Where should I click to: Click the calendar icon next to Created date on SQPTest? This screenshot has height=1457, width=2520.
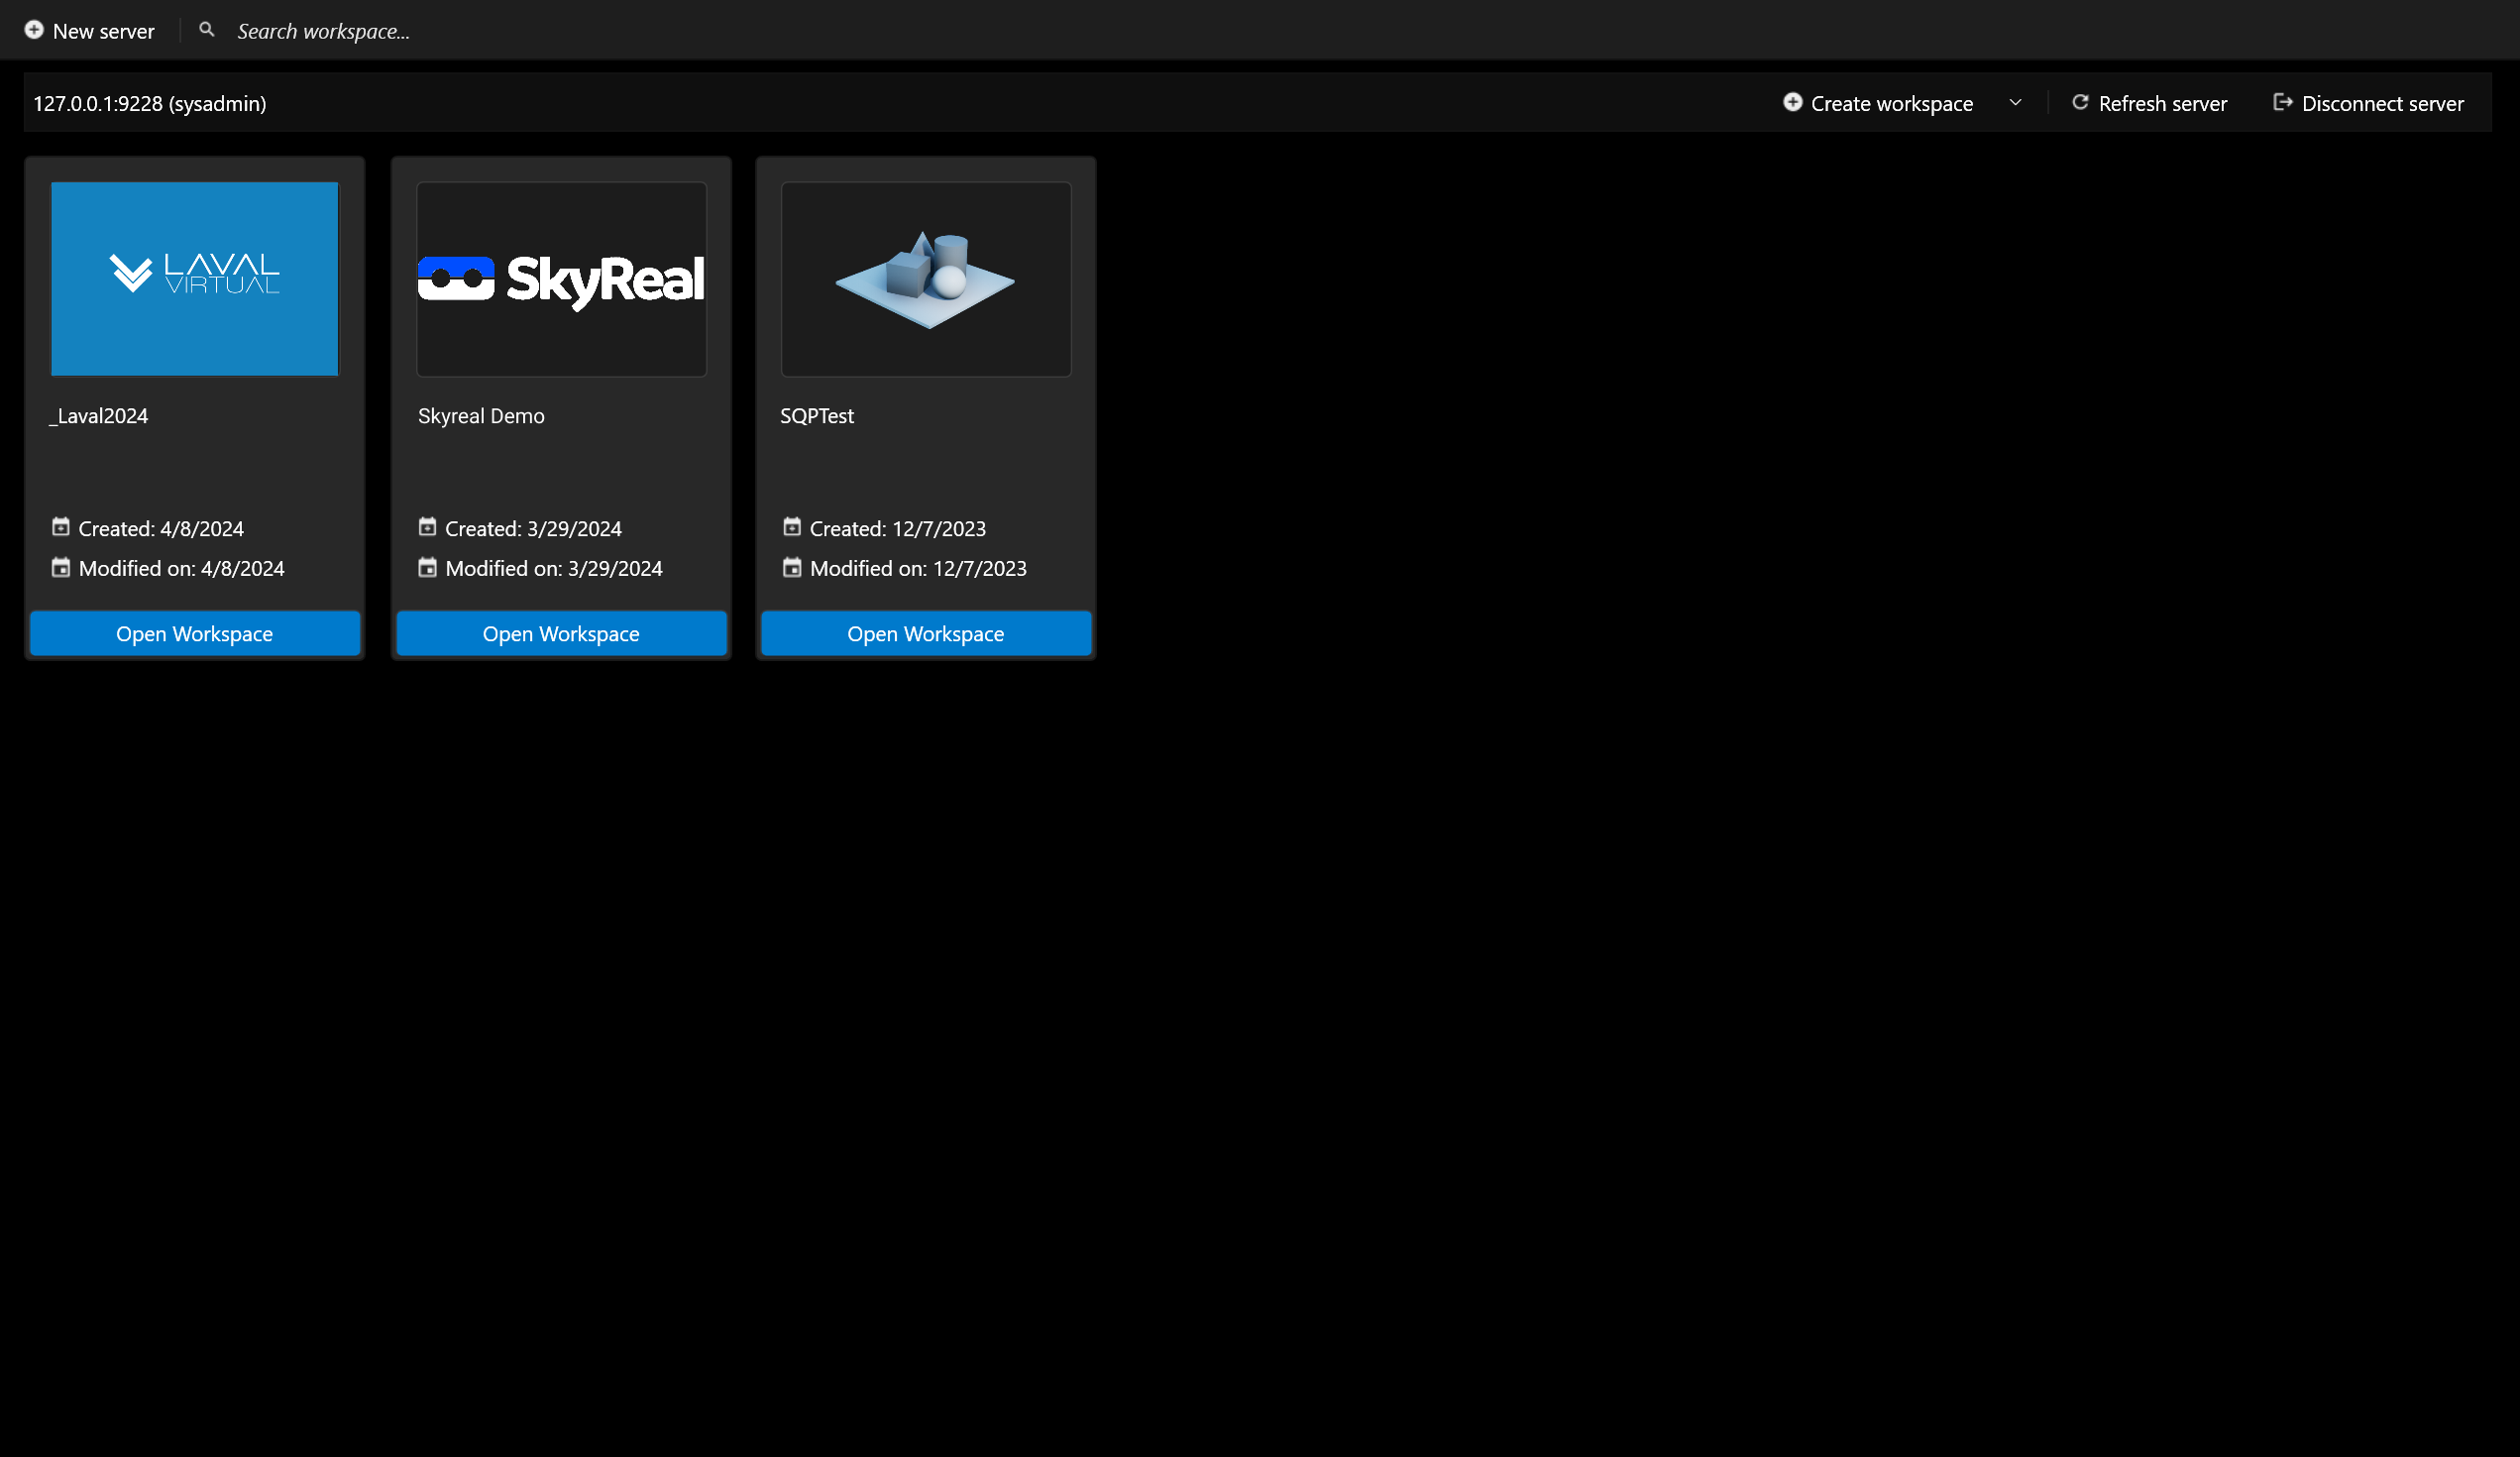point(792,527)
